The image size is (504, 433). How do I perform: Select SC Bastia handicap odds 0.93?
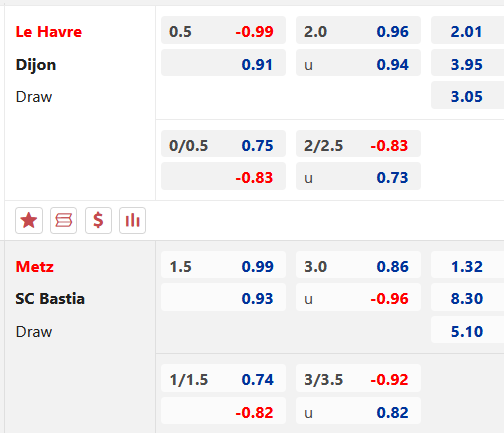223,297
